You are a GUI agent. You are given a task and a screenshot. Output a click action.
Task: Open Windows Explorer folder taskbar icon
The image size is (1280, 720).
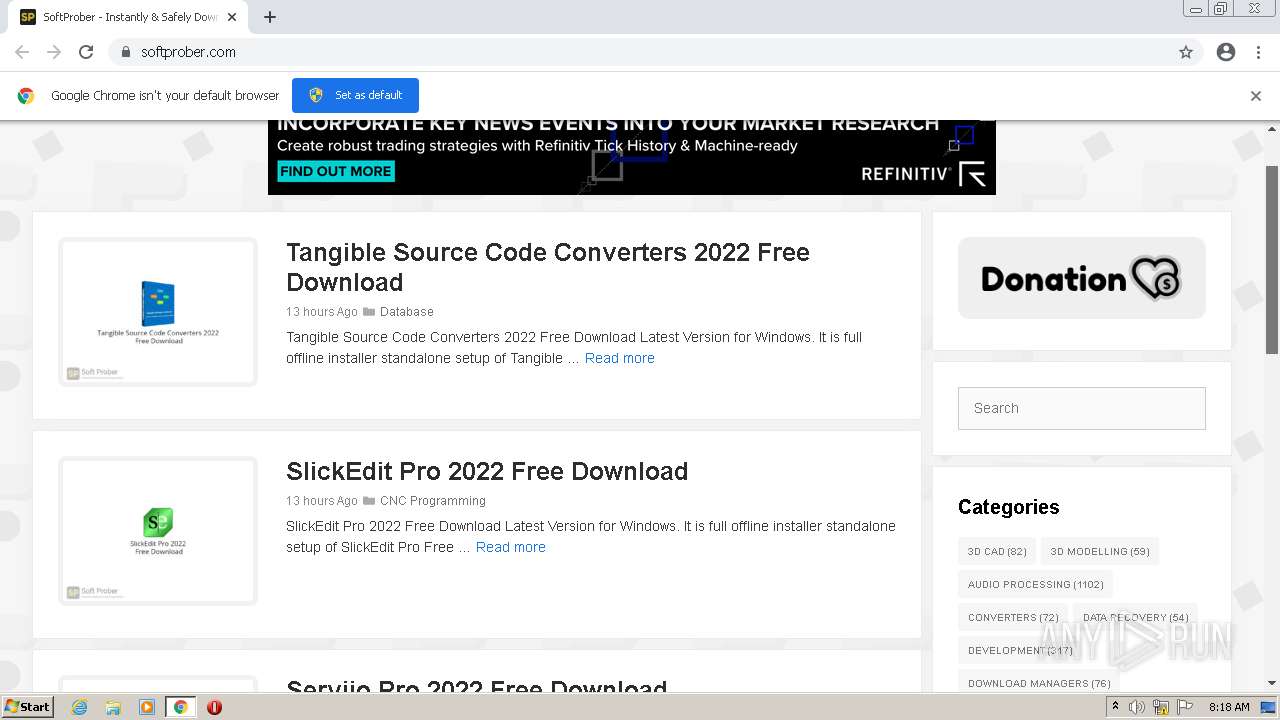point(113,707)
